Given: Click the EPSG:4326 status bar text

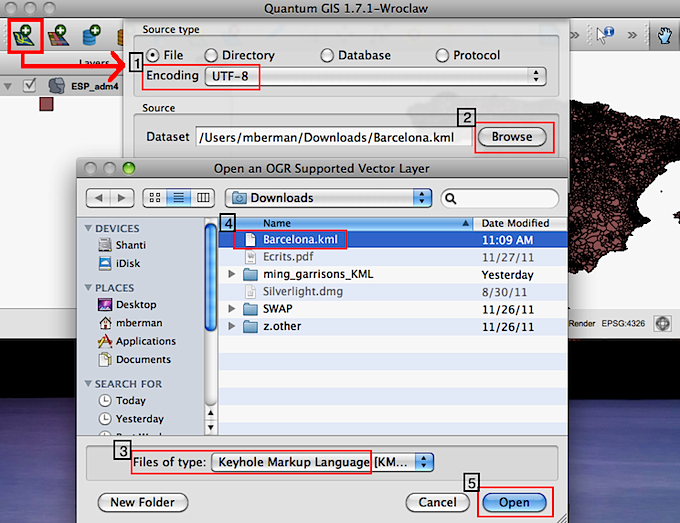Looking at the screenshot, I should tap(623, 324).
